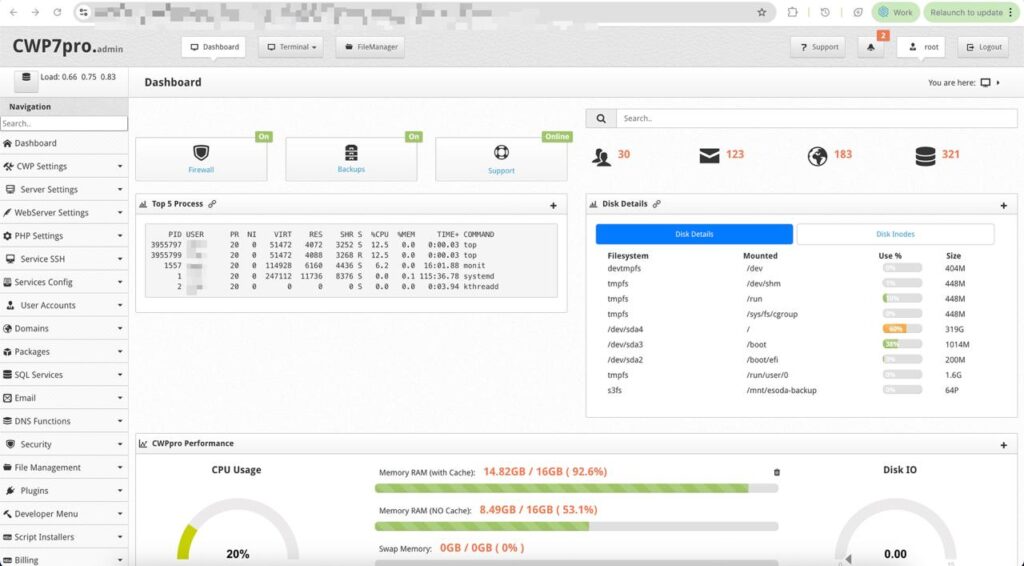Open the Terminal dropdown menu
This screenshot has height=566, width=1024.
[x=290, y=47]
